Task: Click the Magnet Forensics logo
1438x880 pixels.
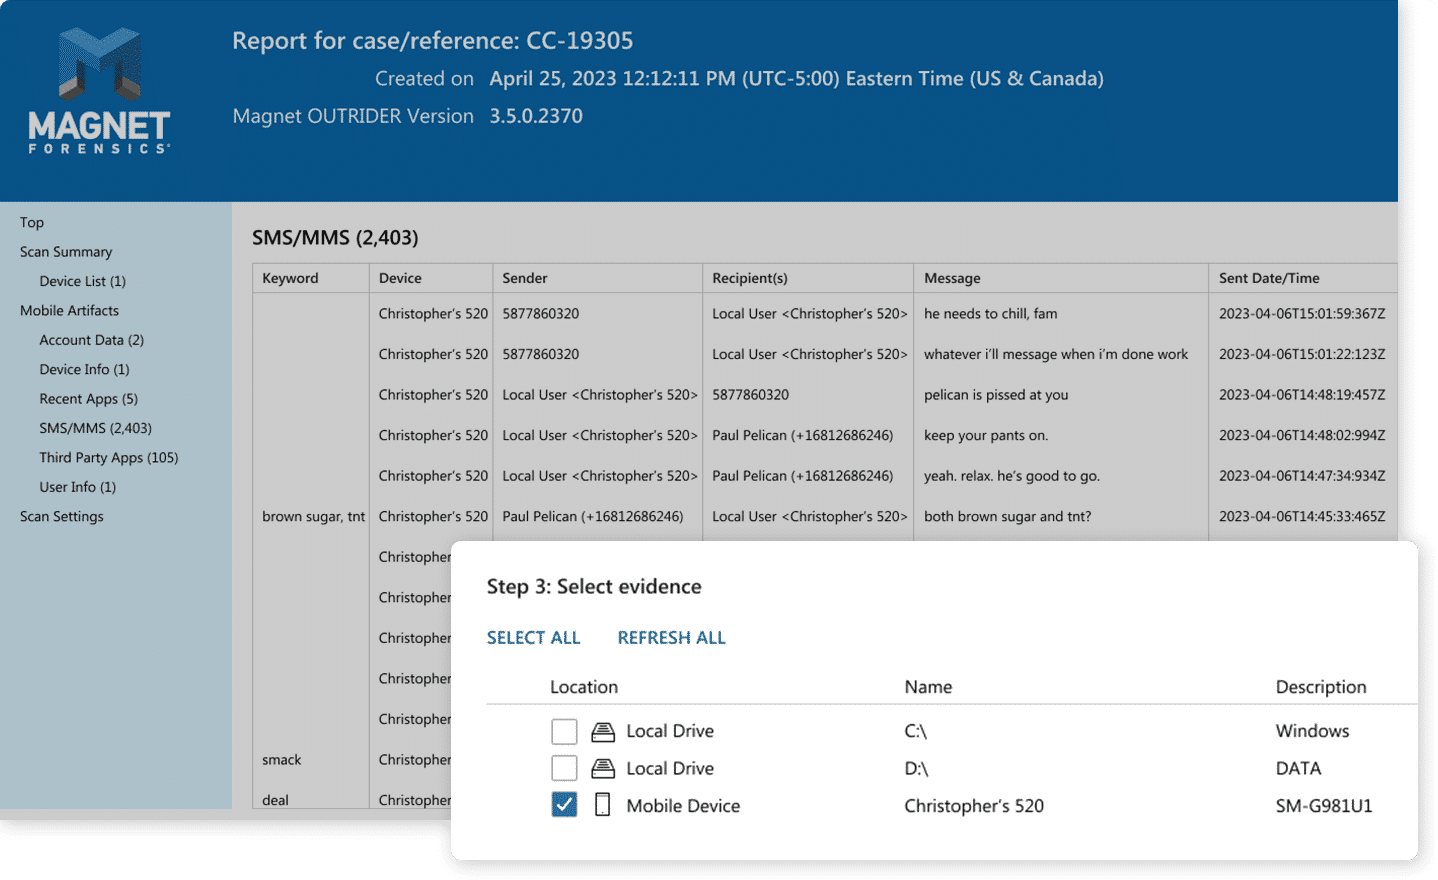Action: 99,91
